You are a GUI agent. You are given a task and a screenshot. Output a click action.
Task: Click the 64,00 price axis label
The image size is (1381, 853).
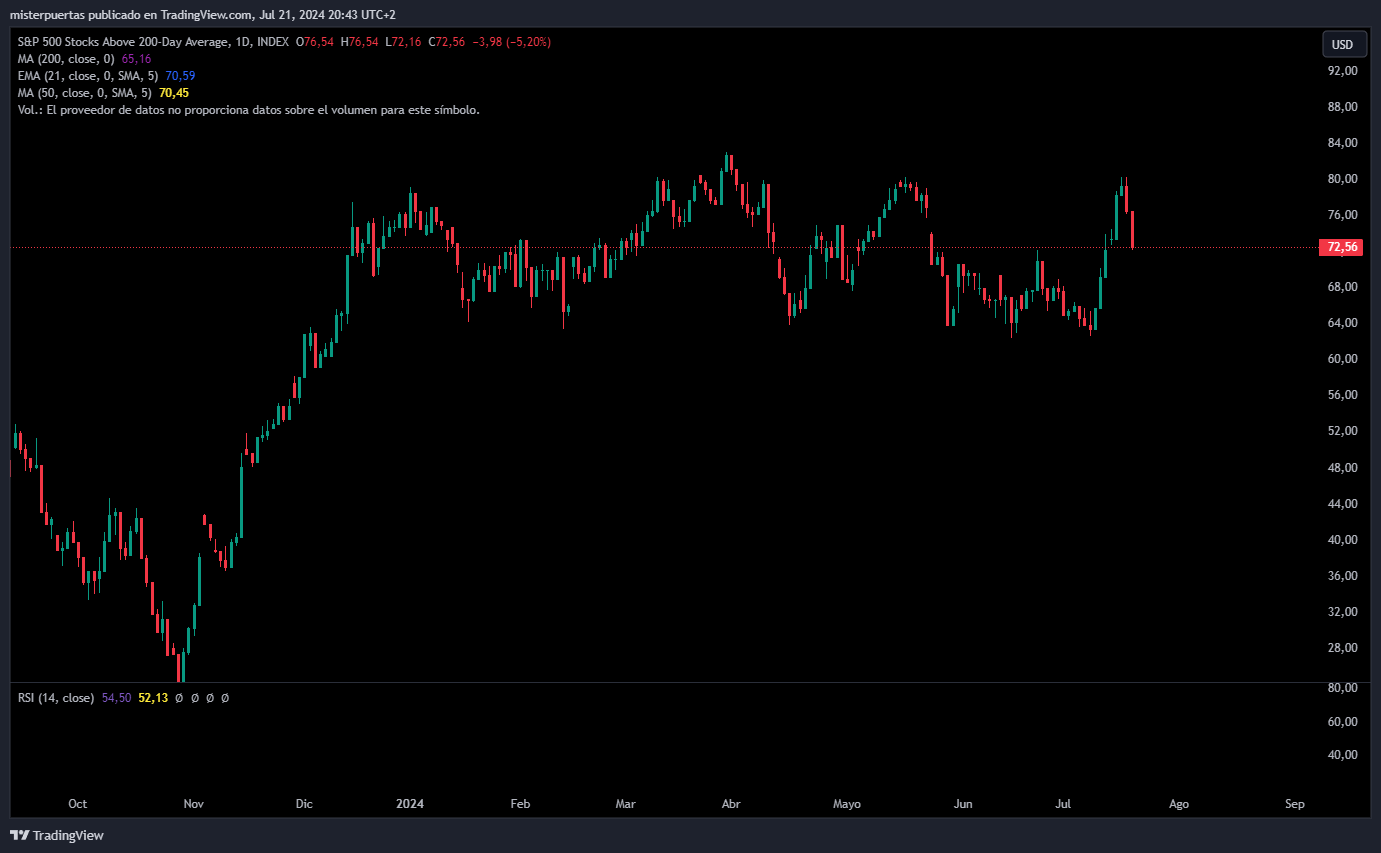point(1342,323)
